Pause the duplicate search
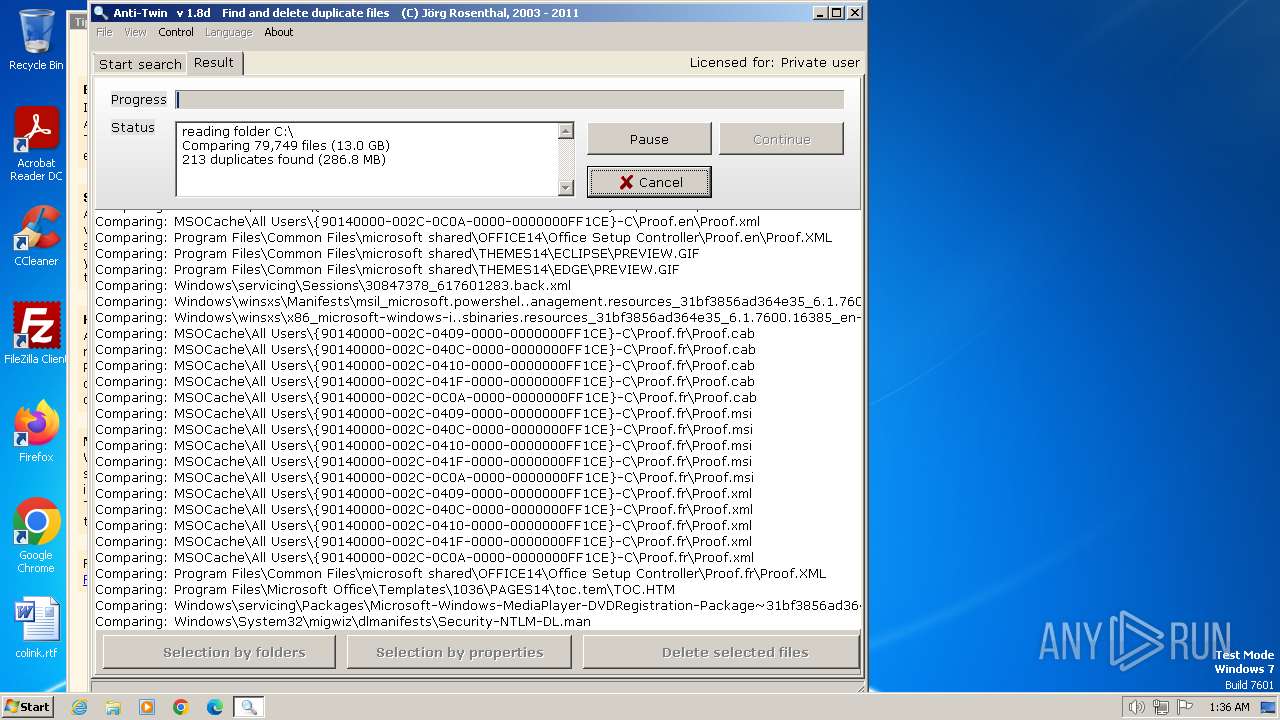The width and height of the screenshot is (1280, 720). pyautogui.click(x=649, y=139)
